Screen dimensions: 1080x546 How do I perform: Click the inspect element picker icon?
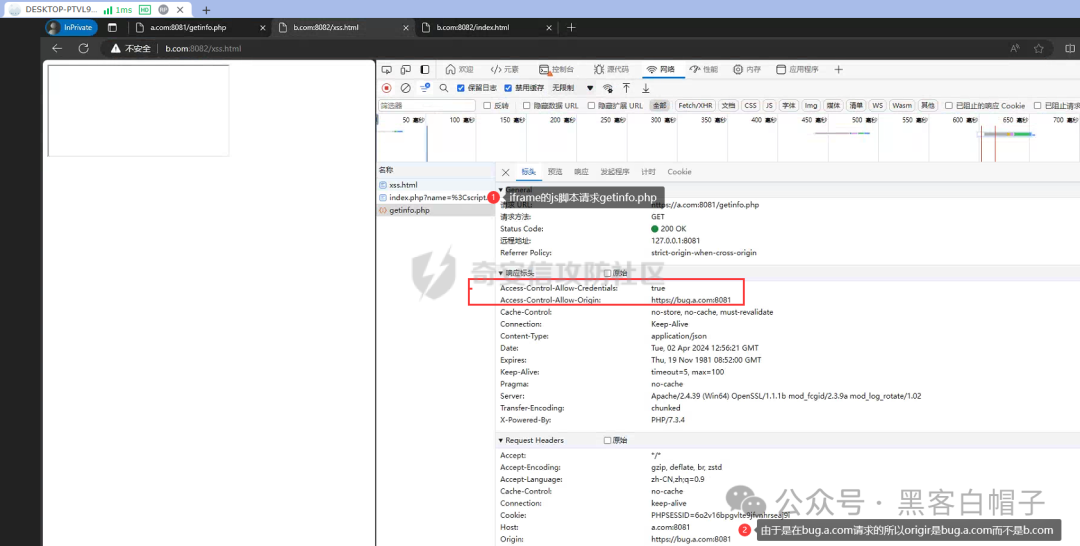point(386,70)
